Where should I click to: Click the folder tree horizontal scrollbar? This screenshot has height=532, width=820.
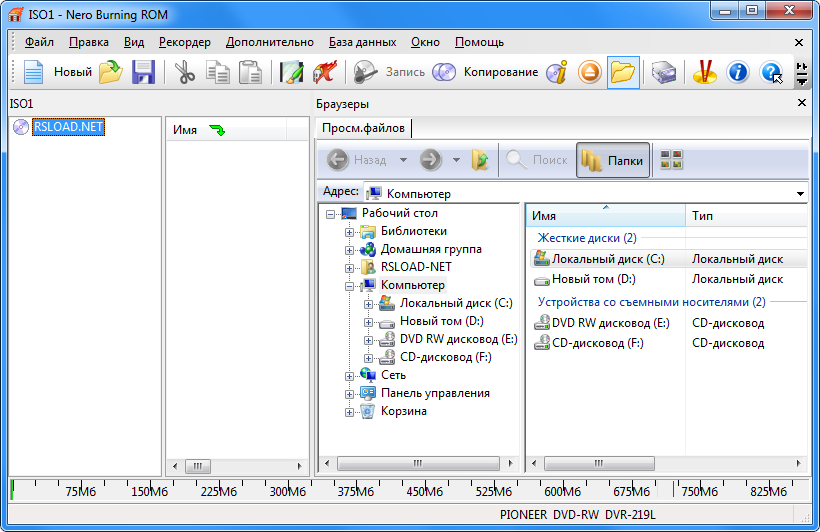(418, 463)
